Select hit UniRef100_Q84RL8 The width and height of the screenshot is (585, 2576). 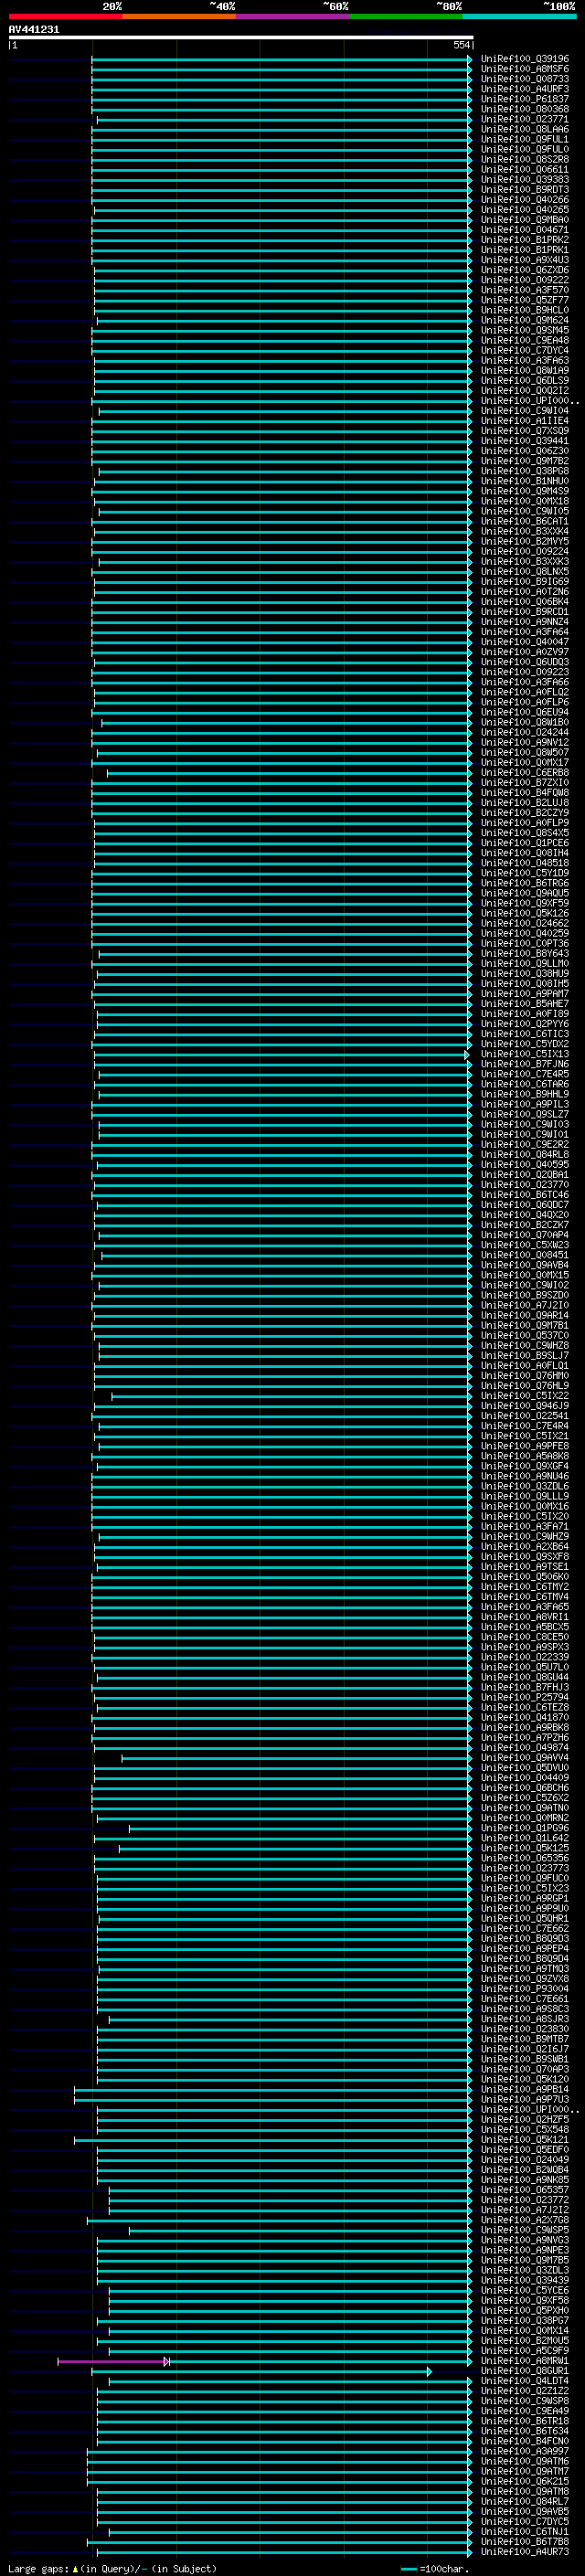[x=525, y=1154]
